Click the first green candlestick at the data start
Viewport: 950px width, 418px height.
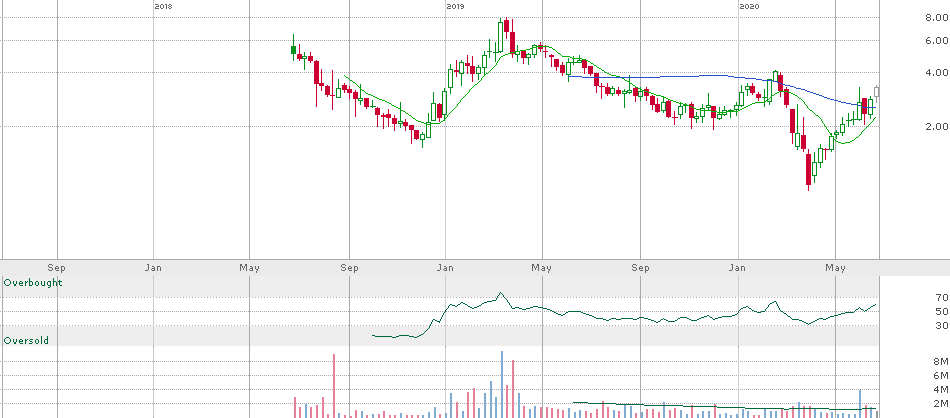click(294, 49)
